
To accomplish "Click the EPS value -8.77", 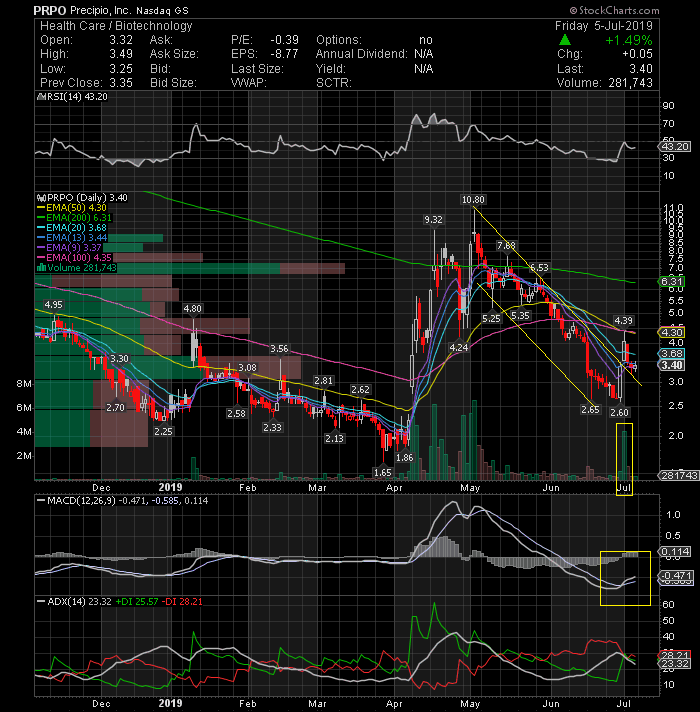I will click(x=284, y=54).
